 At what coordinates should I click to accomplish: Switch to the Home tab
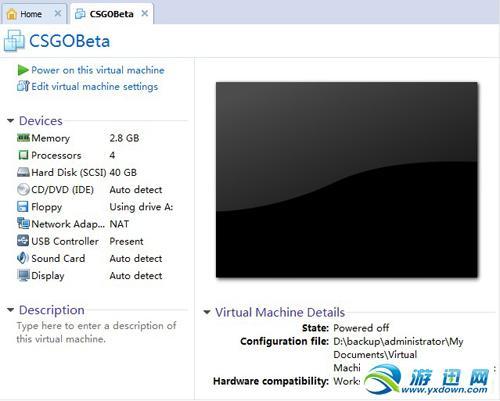coord(26,14)
